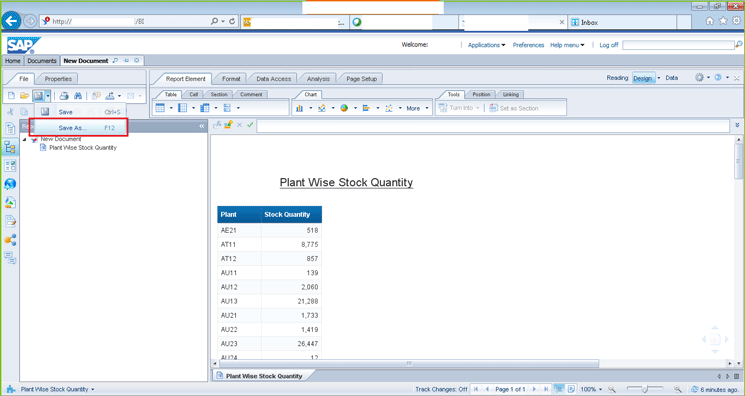Switch to the File tab
Viewport: 745px width, 396px height.
(x=24, y=79)
